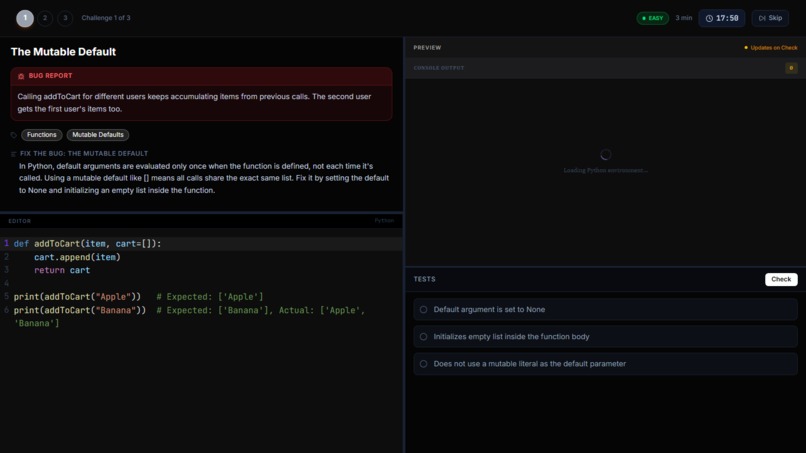
Task: Run the Check button for tests
Action: (781, 279)
